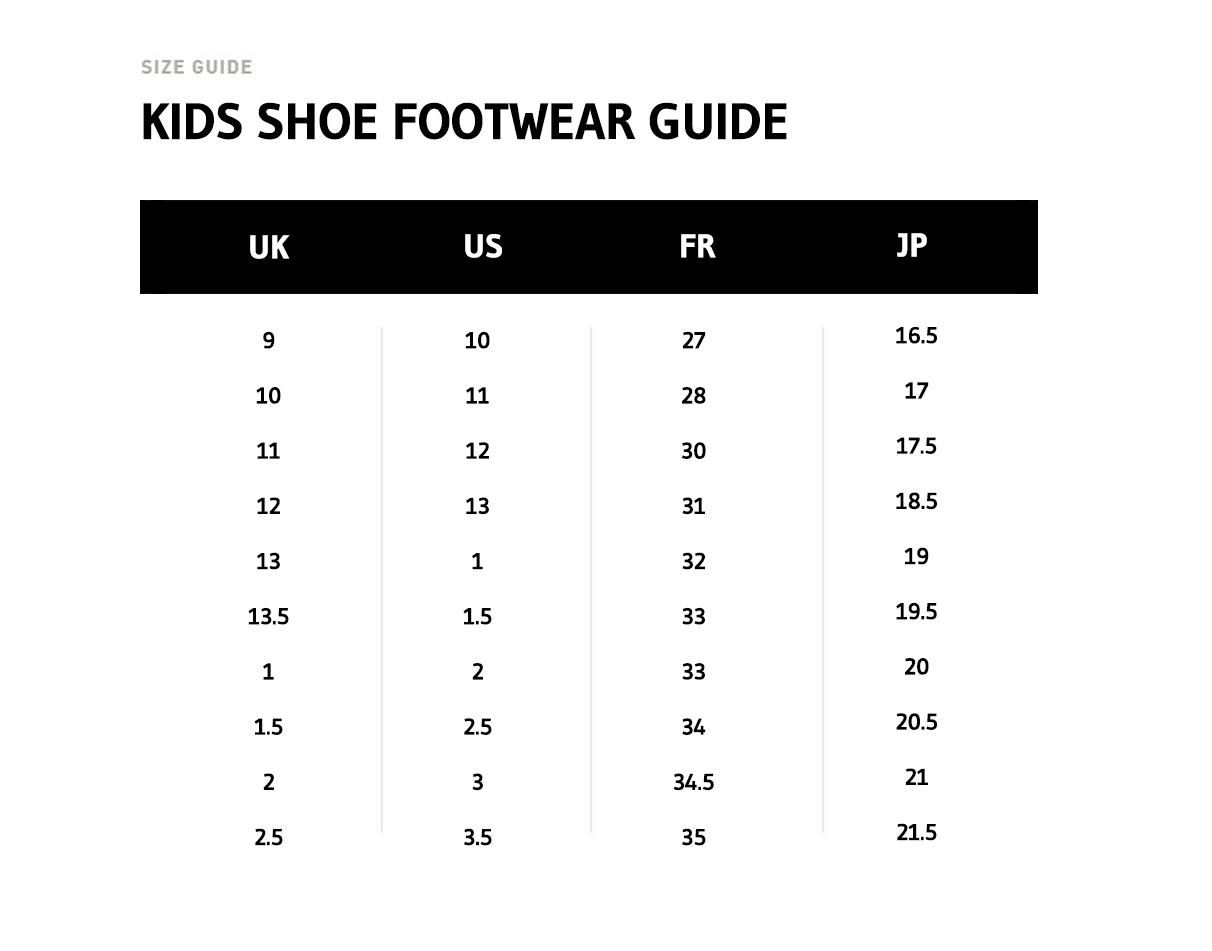Click FR size 35 cell

pyautogui.click(x=694, y=837)
